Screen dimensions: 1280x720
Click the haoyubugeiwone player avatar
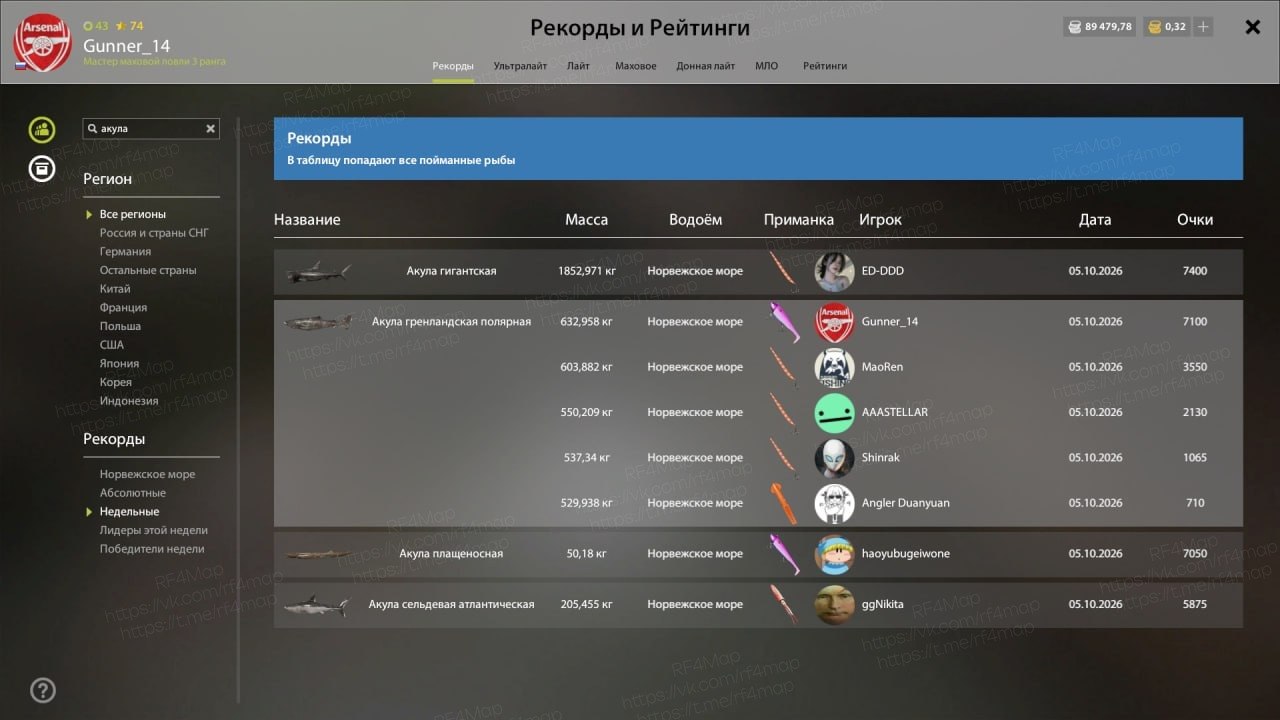point(834,554)
